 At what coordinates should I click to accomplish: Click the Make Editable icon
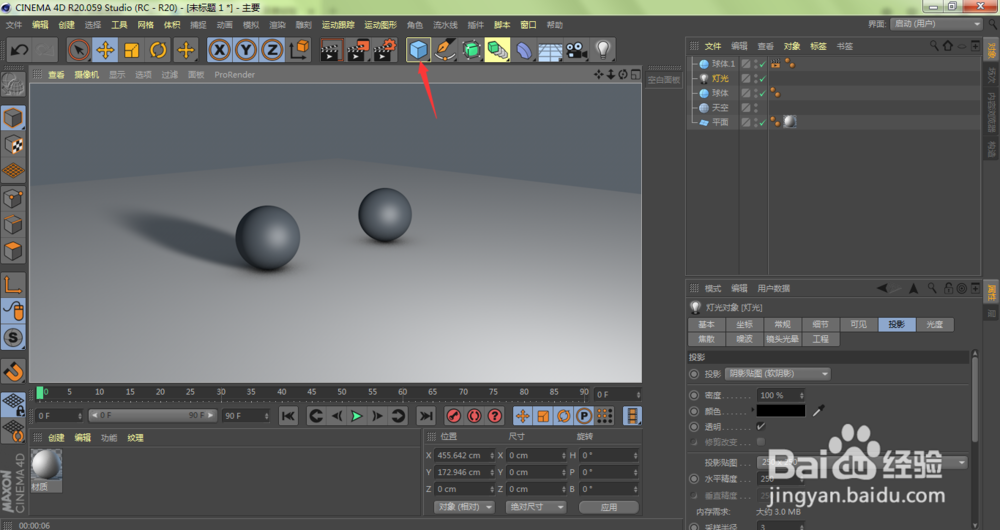[13, 85]
